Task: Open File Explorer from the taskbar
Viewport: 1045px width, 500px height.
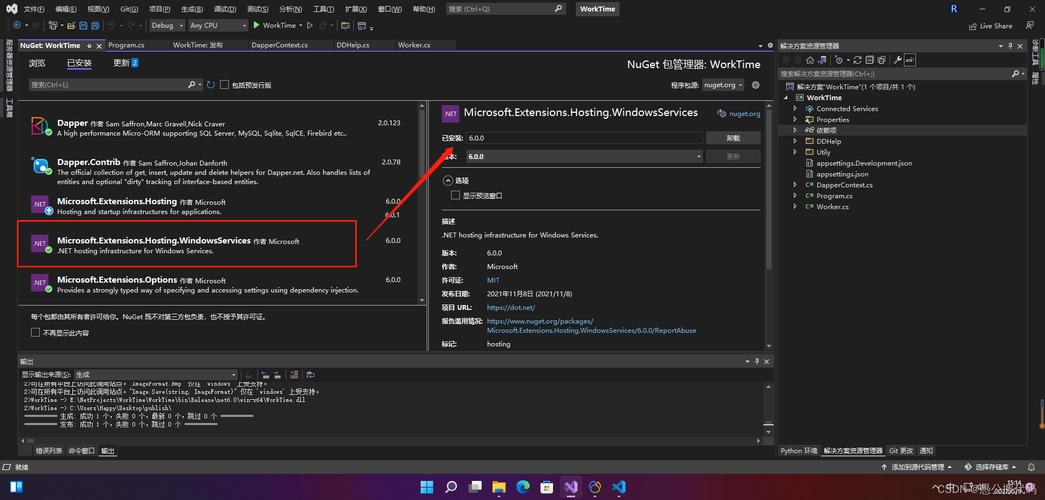Action: (x=499, y=486)
